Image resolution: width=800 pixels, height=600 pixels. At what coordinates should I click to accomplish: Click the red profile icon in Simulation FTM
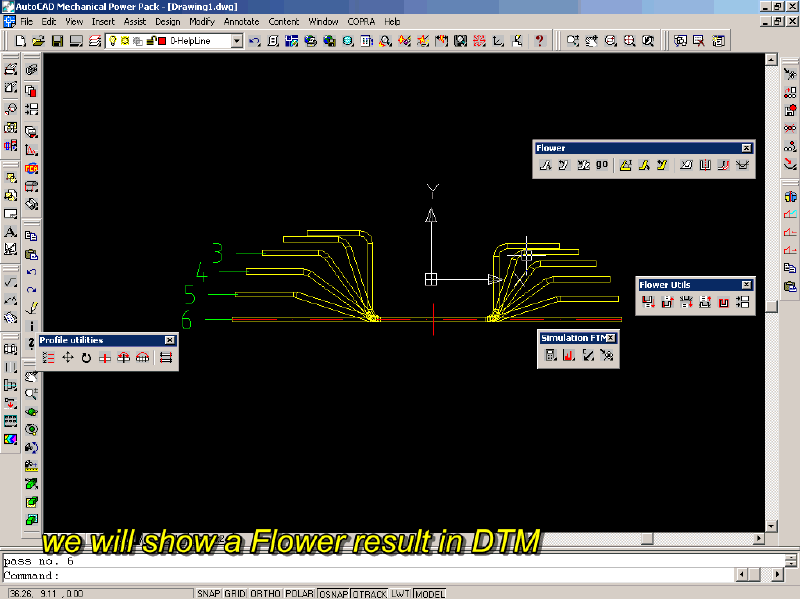(569, 355)
